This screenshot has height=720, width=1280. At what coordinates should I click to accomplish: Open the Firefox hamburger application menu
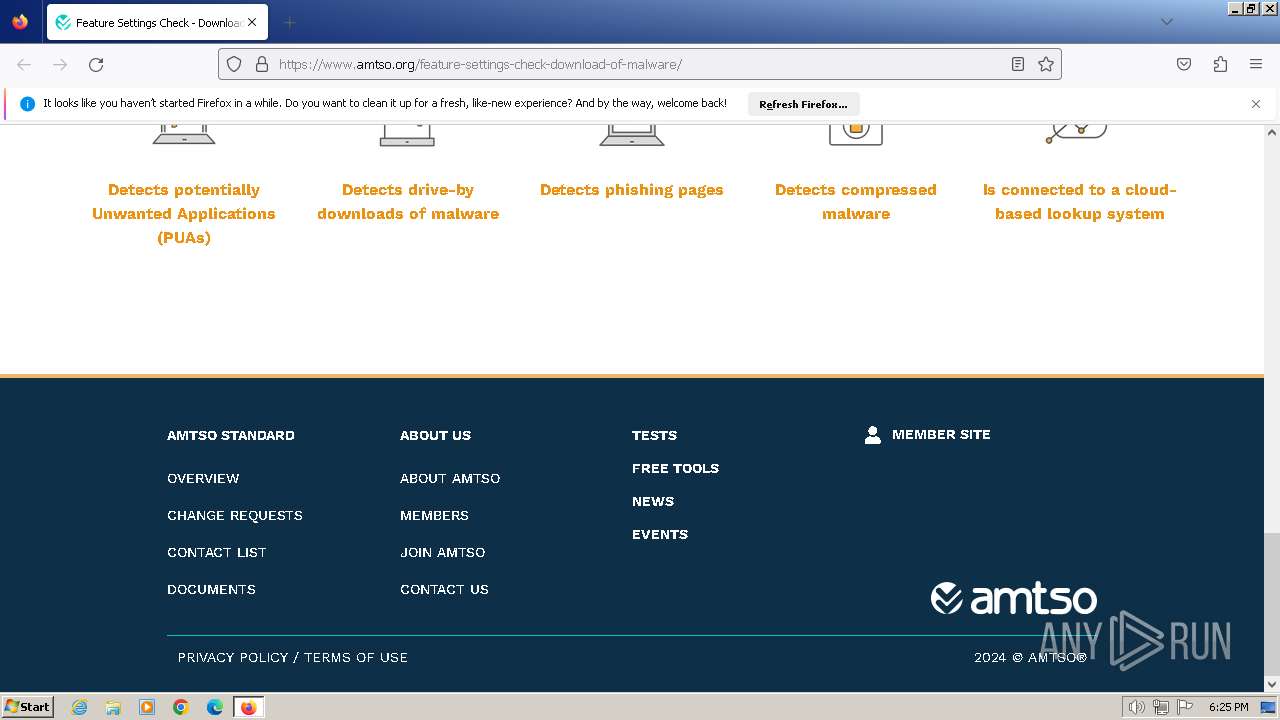(x=1256, y=64)
